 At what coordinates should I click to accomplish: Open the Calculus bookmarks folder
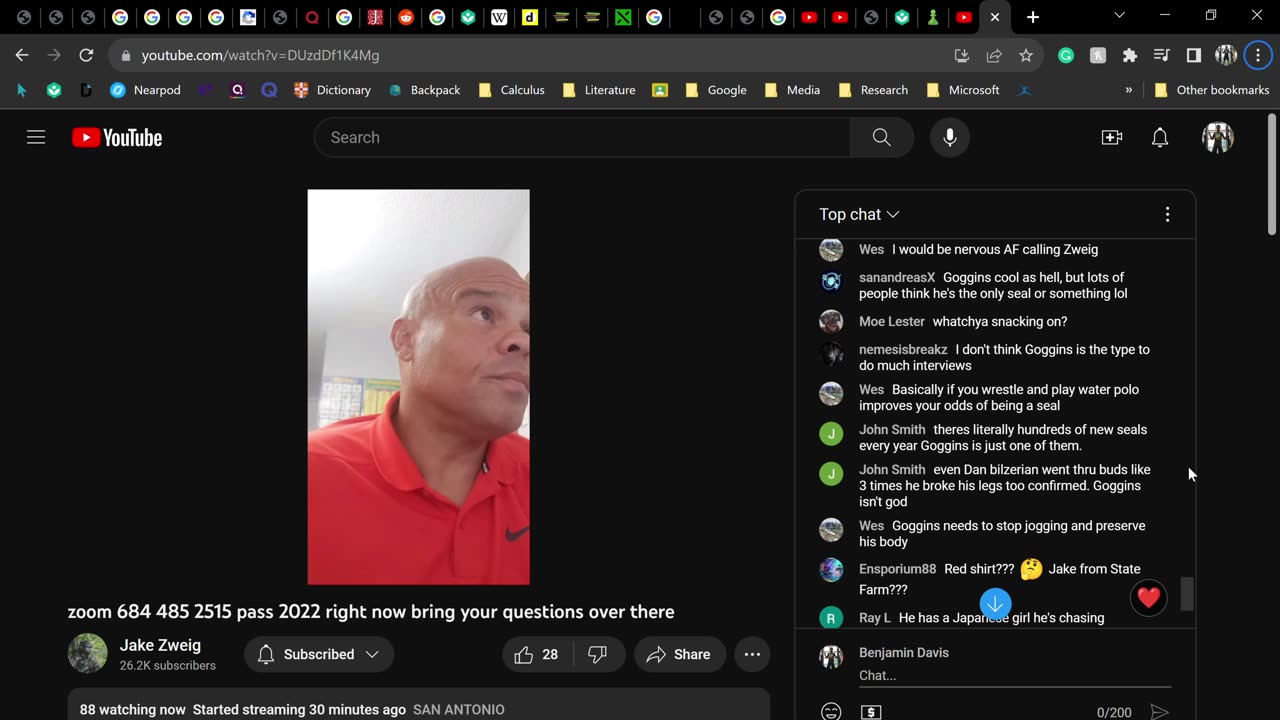tap(511, 90)
